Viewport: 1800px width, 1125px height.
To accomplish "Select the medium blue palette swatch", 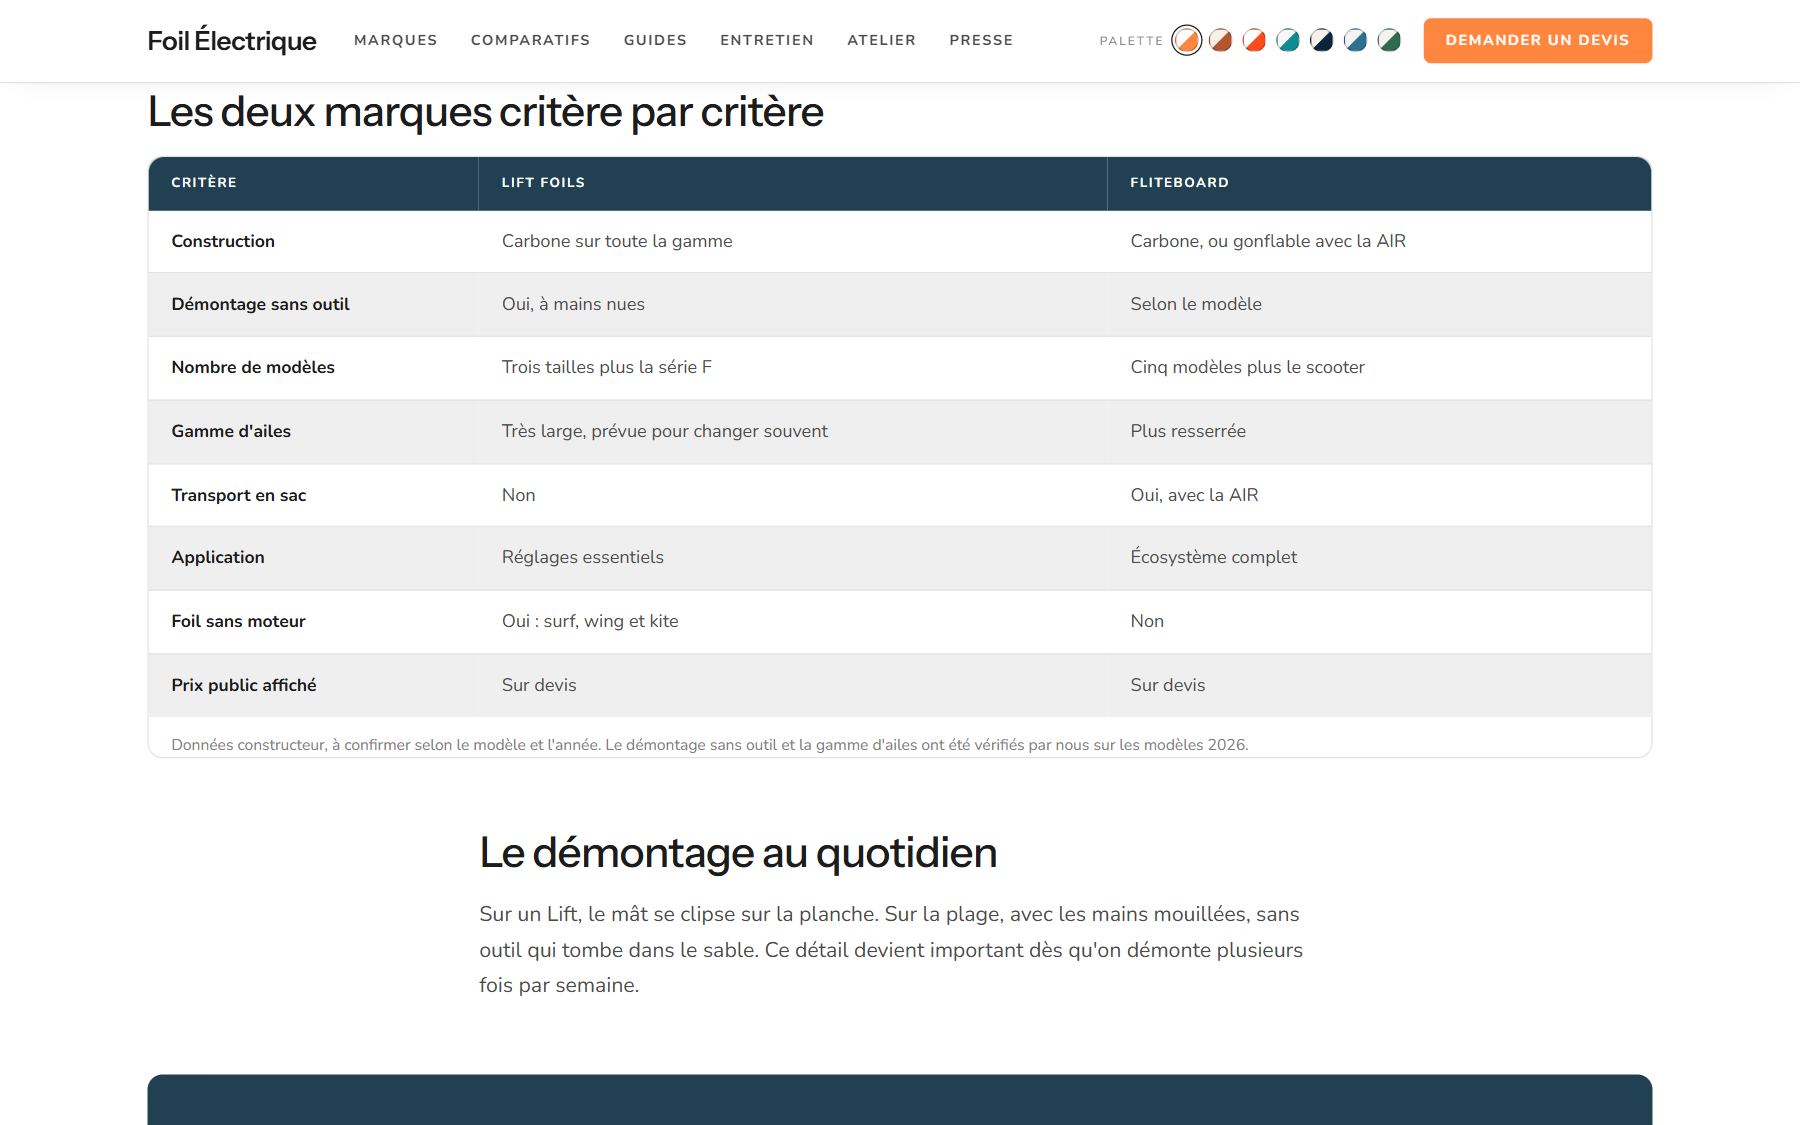I will tap(1355, 41).
